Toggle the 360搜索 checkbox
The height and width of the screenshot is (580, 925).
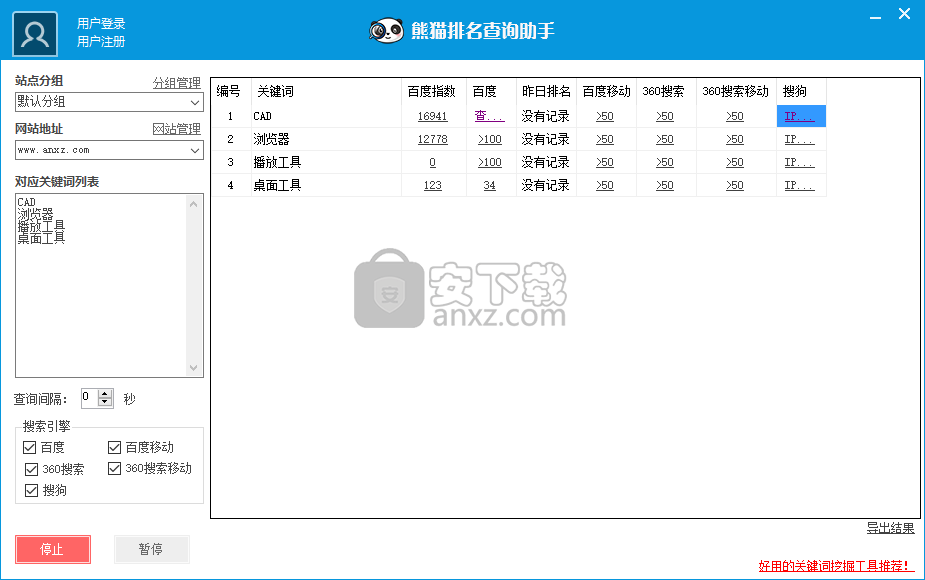[31, 469]
